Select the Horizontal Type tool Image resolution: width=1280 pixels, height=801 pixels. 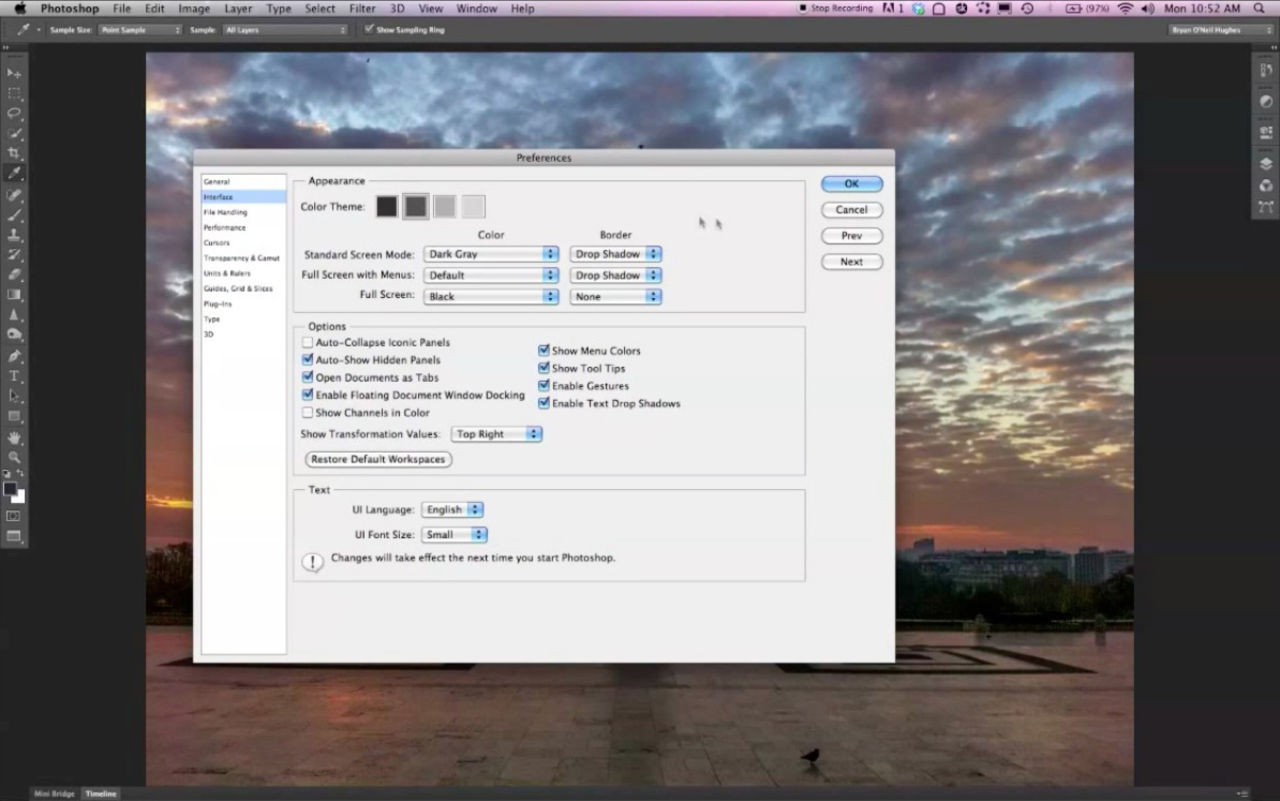coord(14,376)
